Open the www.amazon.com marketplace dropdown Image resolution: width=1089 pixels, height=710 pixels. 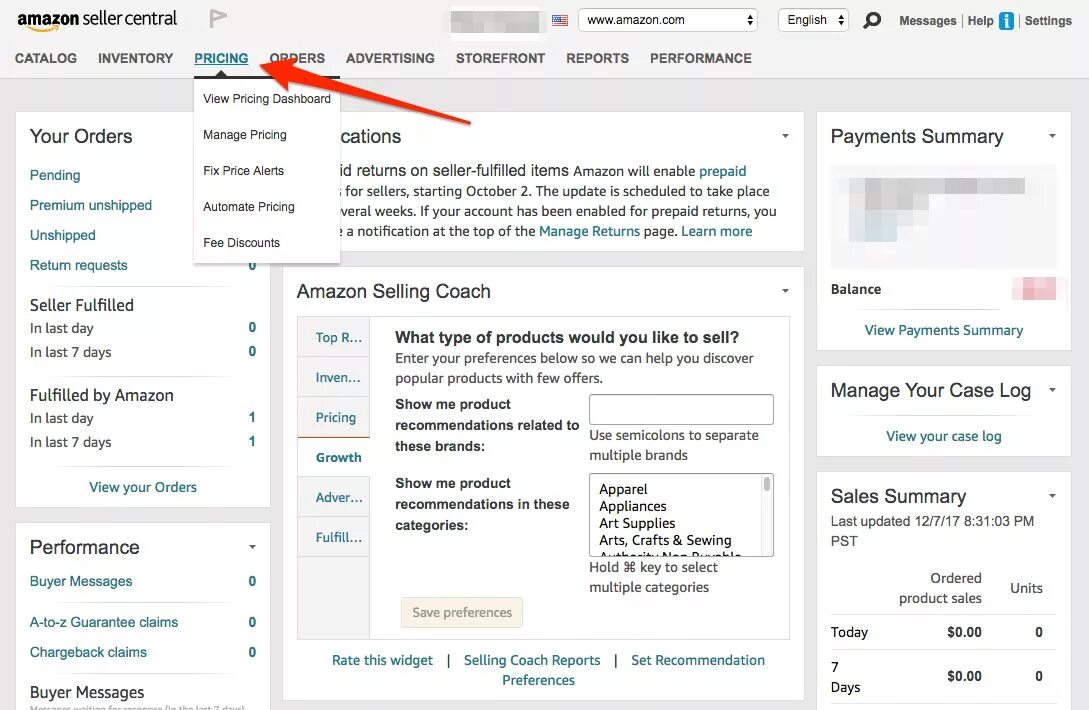tap(668, 20)
